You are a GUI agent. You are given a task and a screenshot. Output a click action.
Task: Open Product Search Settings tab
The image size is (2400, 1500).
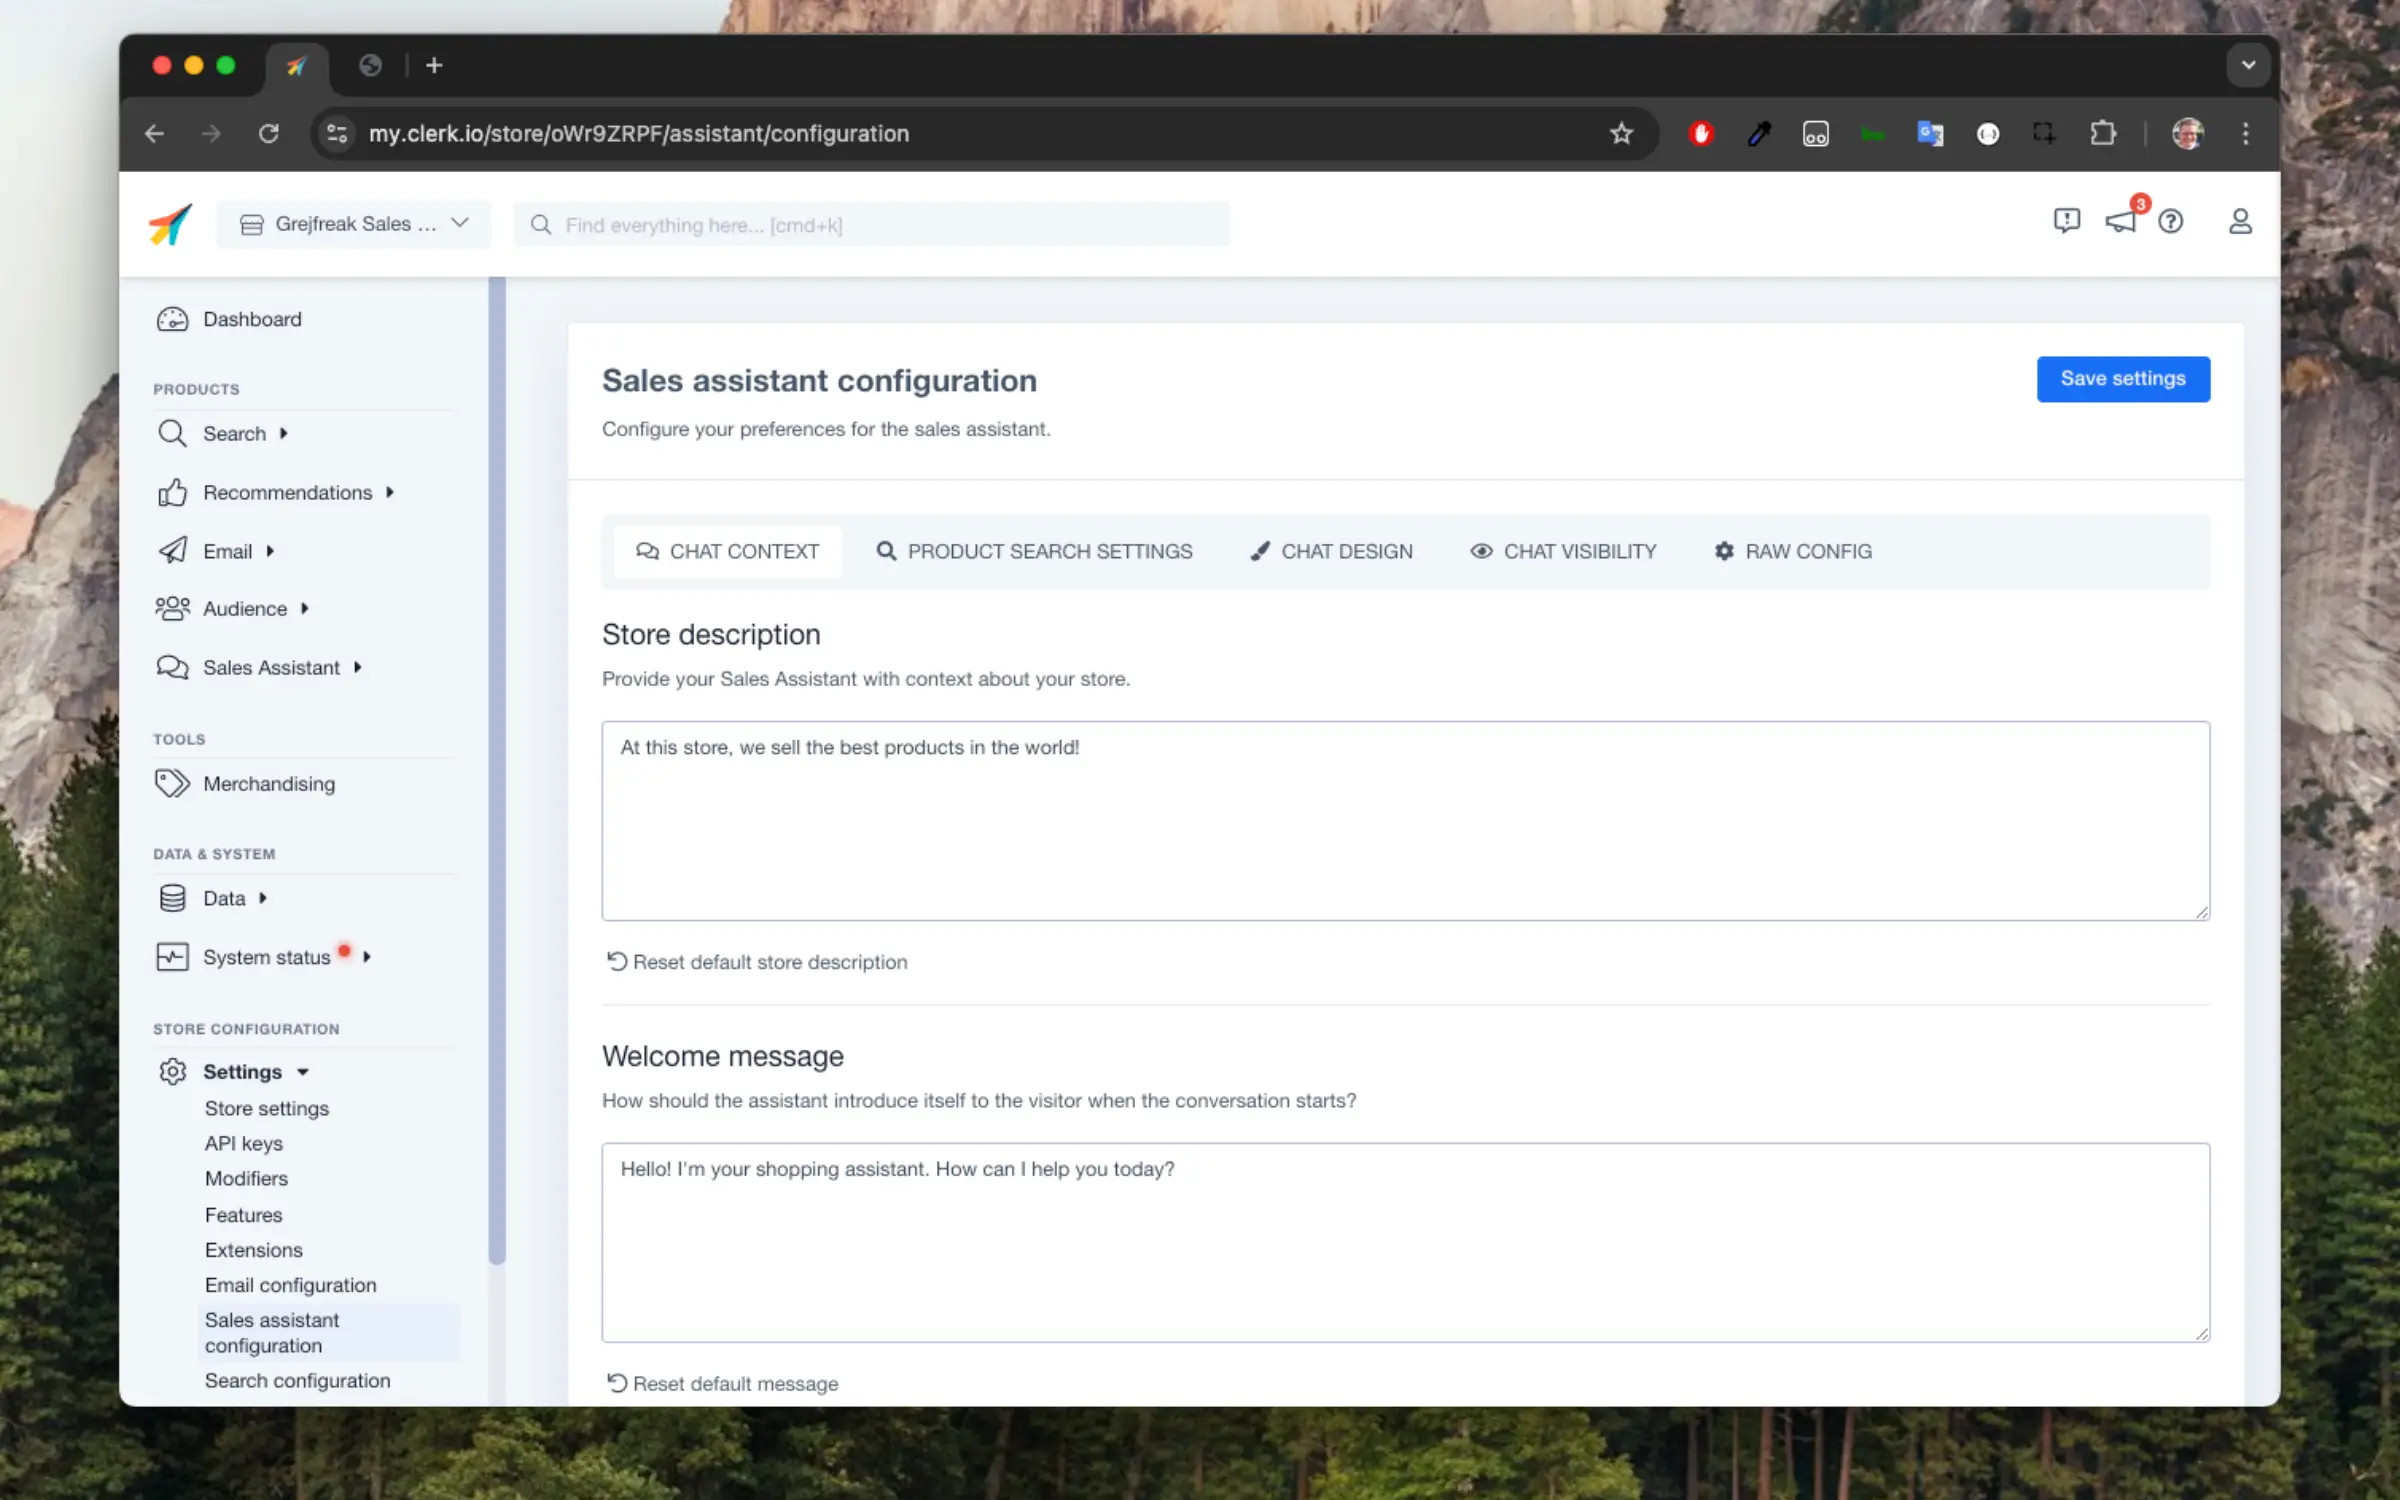click(1035, 550)
